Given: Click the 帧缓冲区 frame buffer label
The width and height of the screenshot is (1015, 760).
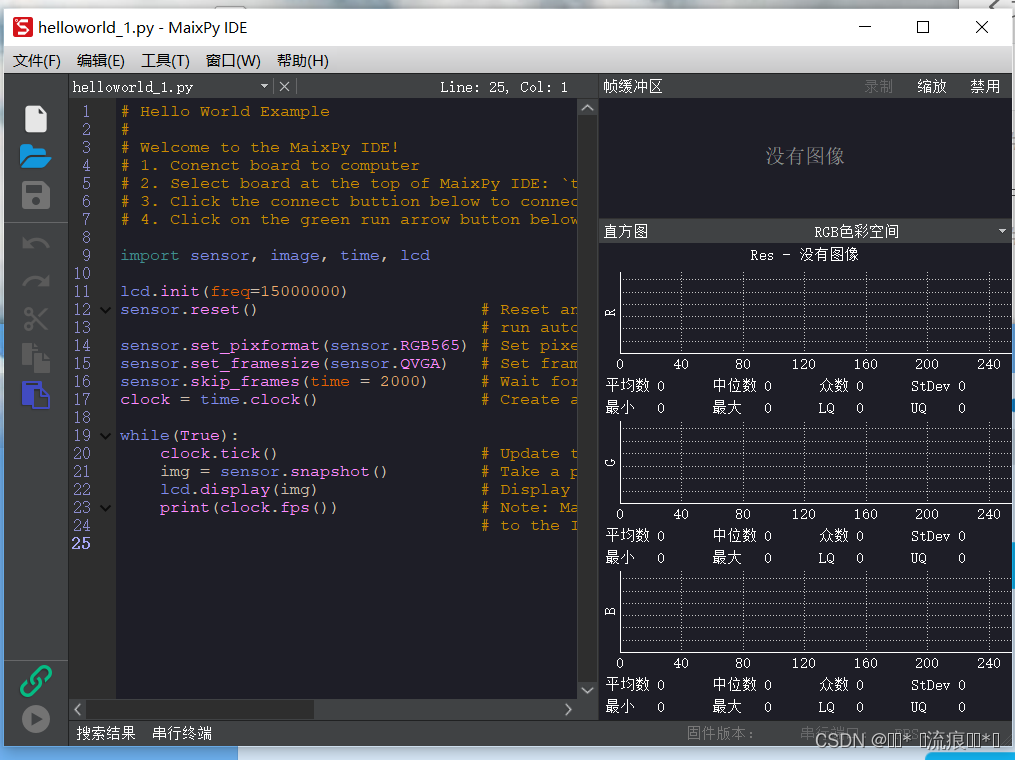Looking at the screenshot, I should [633, 86].
